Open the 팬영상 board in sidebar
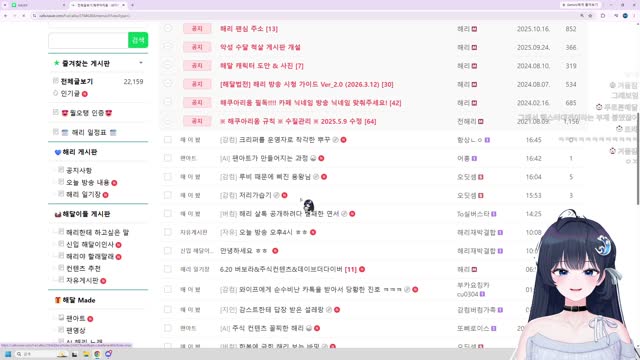 tap(76, 330)
